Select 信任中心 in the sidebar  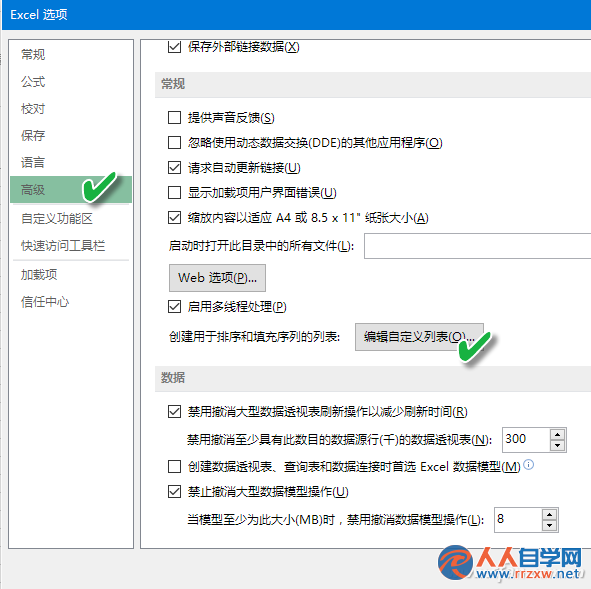coord(45,301)
